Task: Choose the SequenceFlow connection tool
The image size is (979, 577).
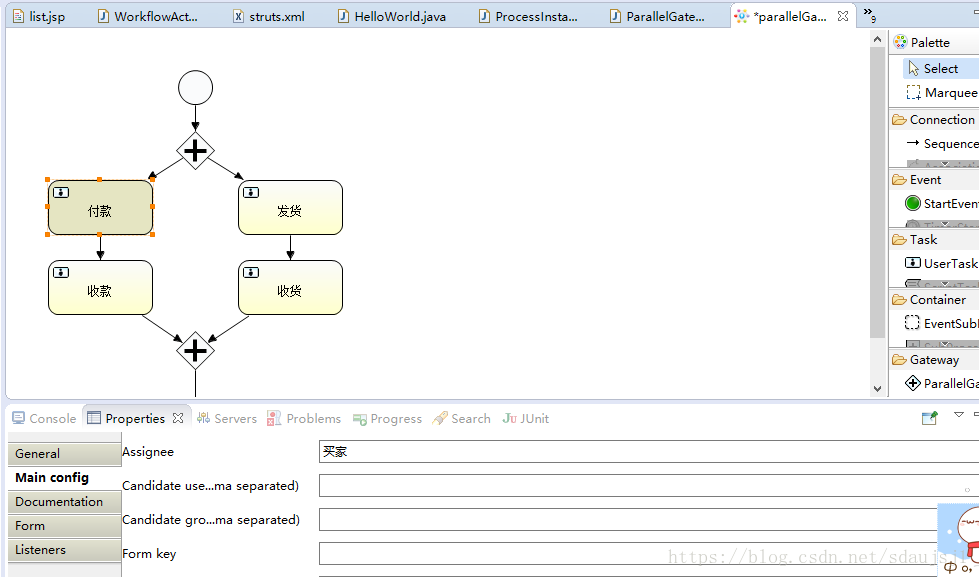Action: tap(942, 143)
